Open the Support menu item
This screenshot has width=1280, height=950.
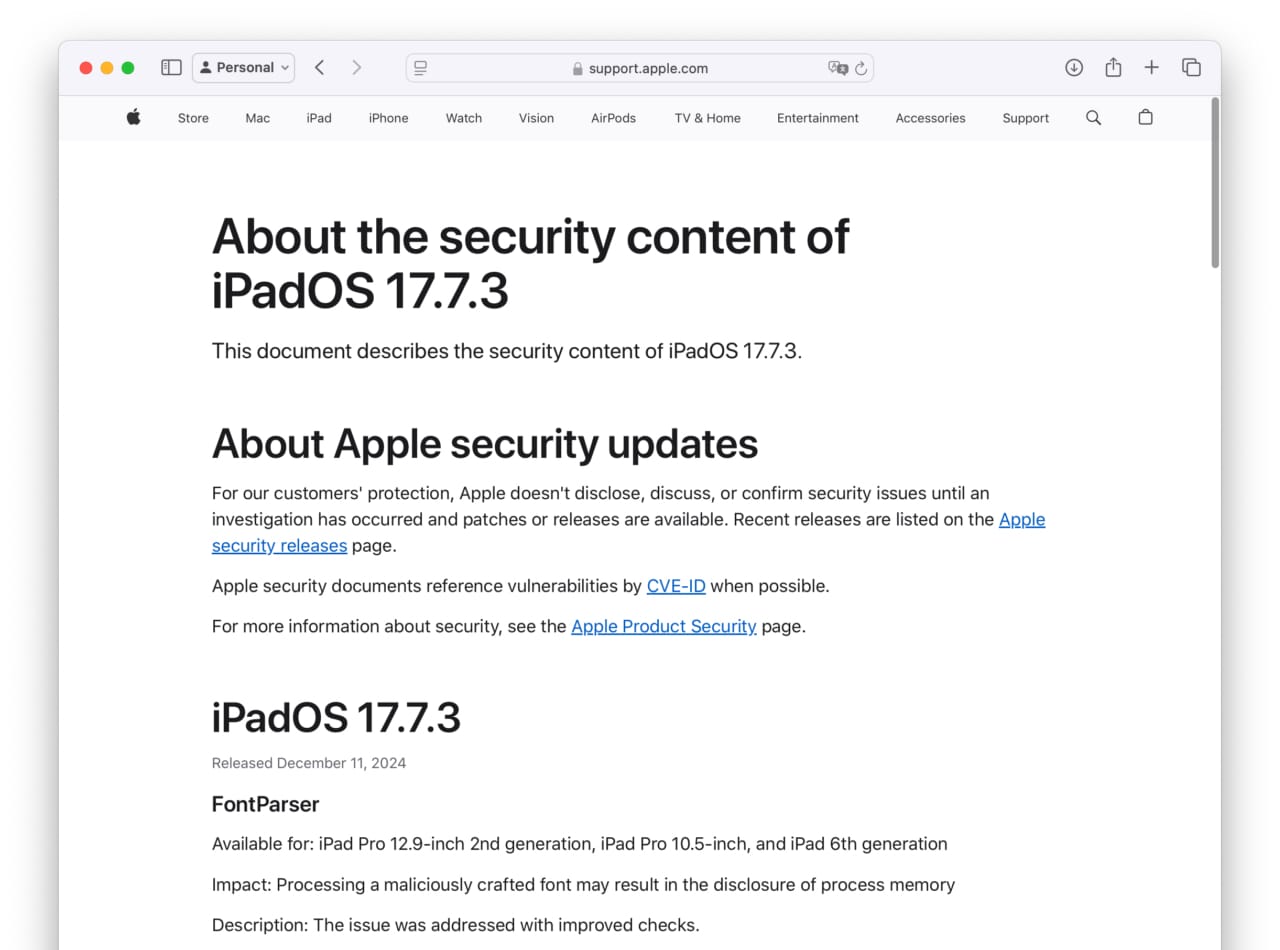(x=1026, y=118)
